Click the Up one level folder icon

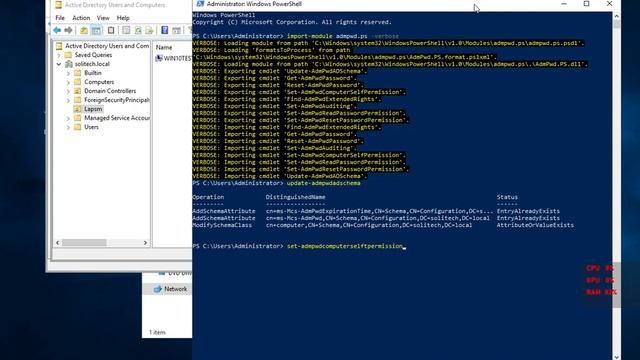click(84, 31)
